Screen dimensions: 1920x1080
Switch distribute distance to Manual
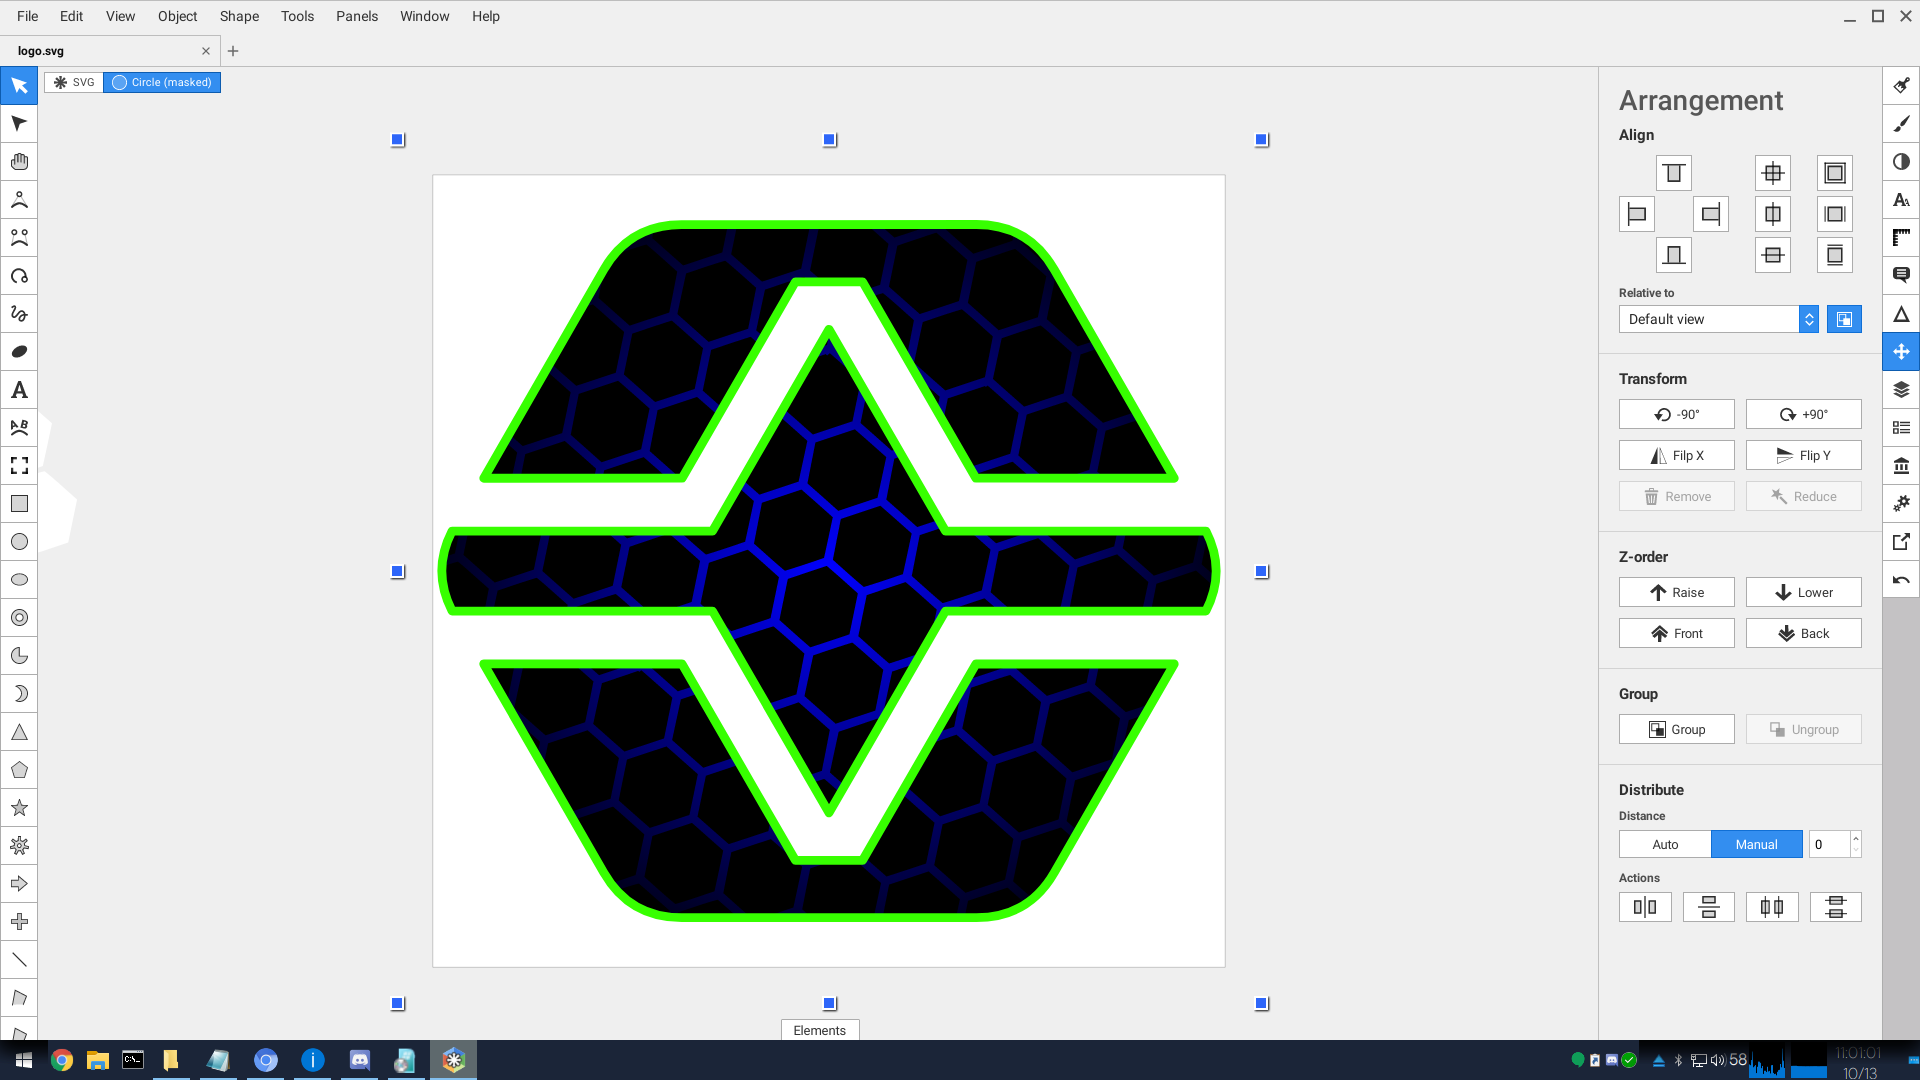(x=1756, y=844)
